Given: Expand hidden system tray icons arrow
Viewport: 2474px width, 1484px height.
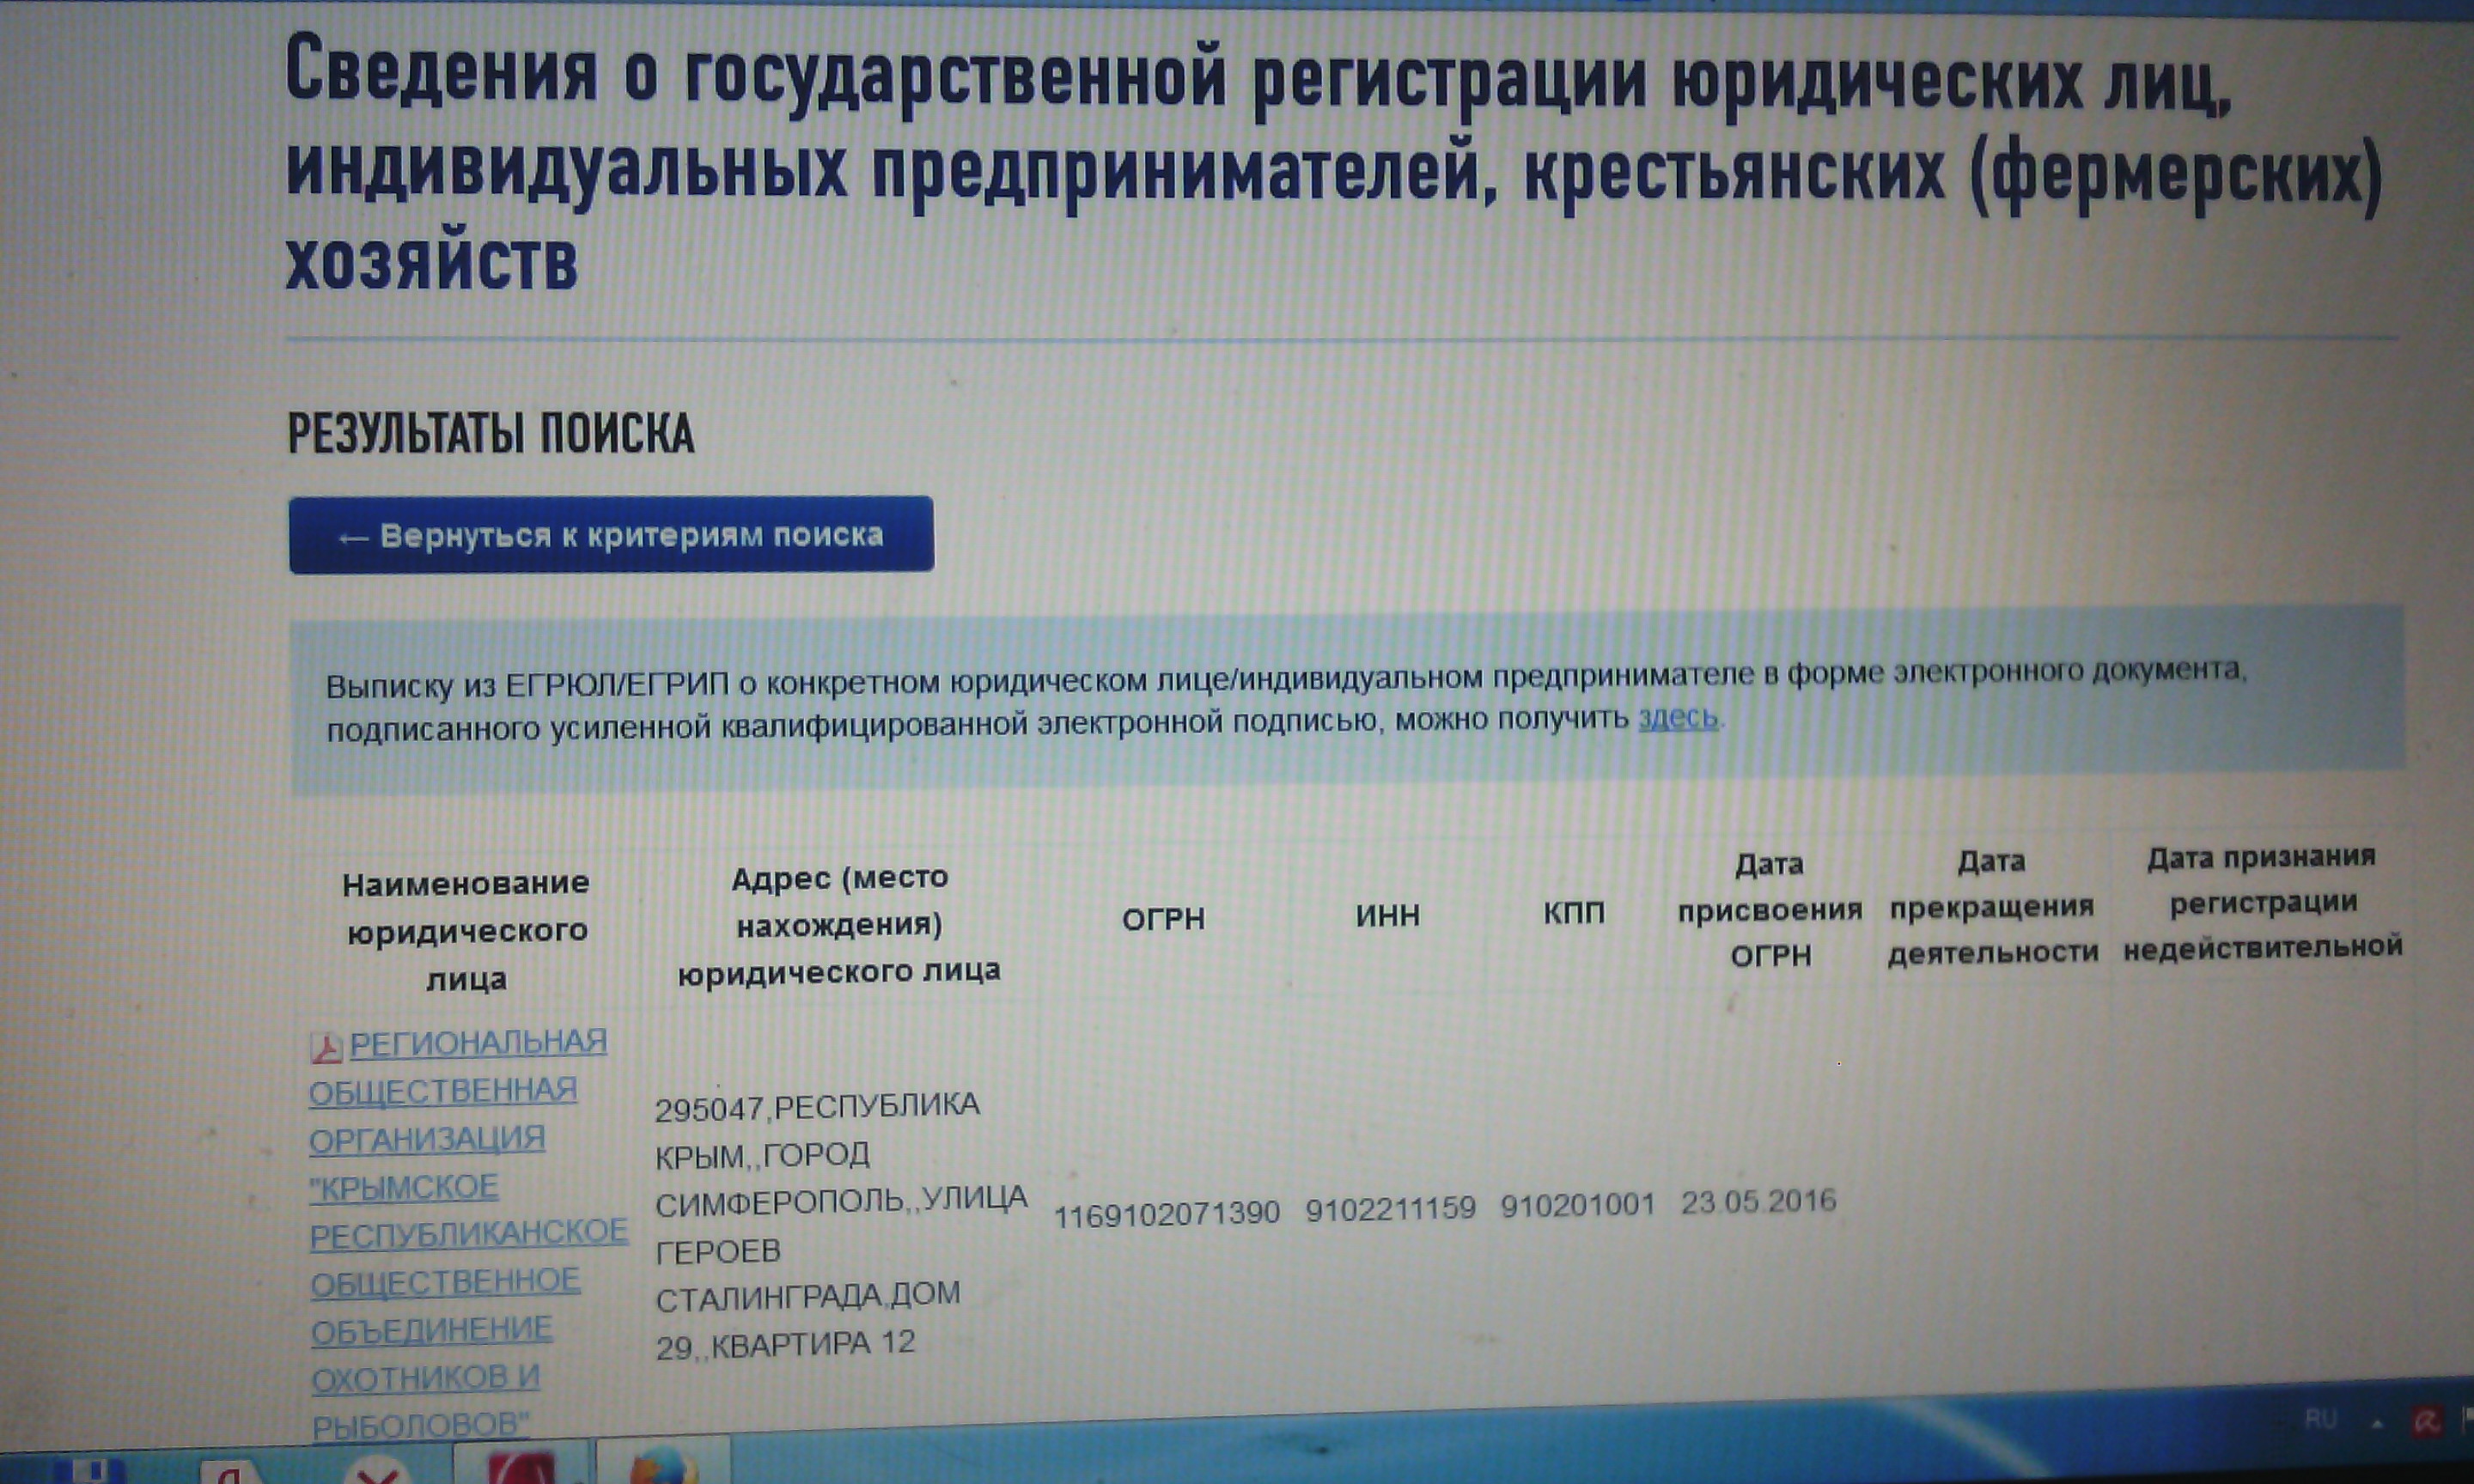Looking at the screenshot, I should (x=2377, y=1423).
